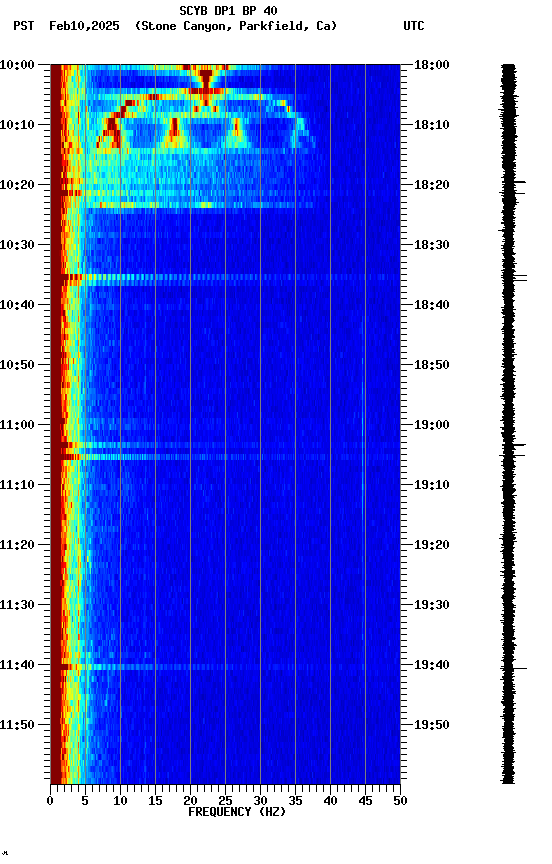This screenshot has height=864, width=552.
Task: Click the '0' frequency axis label
Action: pos(50,801)
